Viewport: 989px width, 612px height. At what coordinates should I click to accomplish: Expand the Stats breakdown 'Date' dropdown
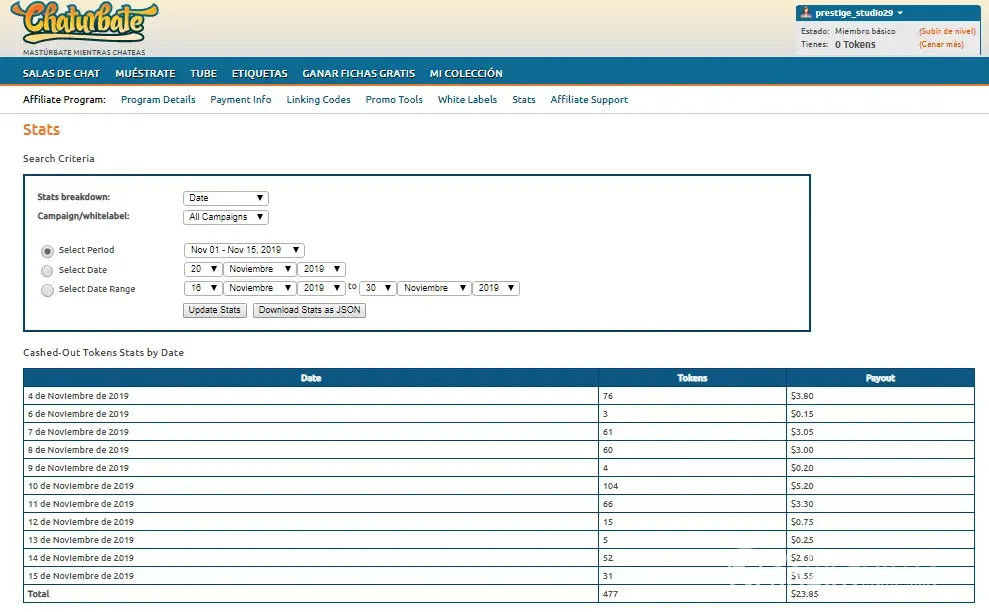(x=226, y=198)
